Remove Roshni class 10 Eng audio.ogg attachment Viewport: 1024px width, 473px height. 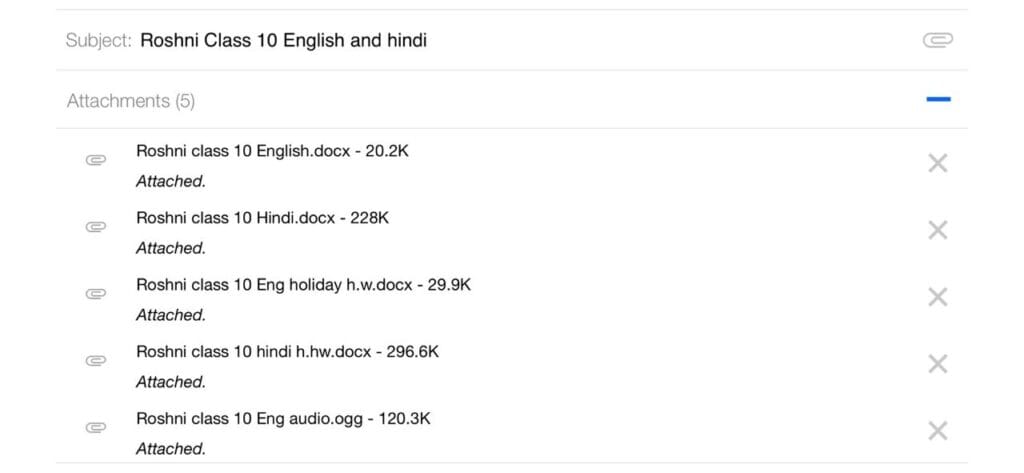(938, 431)
